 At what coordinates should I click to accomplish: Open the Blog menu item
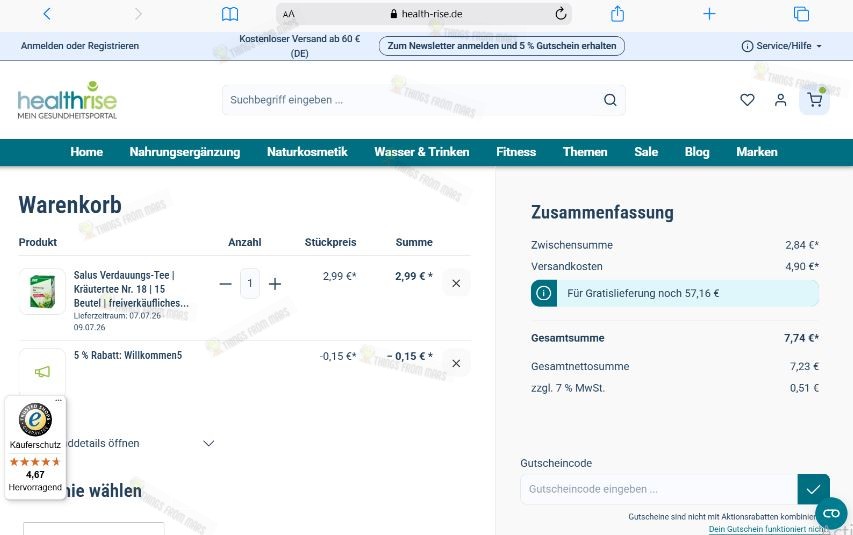[x=697, y=152]
